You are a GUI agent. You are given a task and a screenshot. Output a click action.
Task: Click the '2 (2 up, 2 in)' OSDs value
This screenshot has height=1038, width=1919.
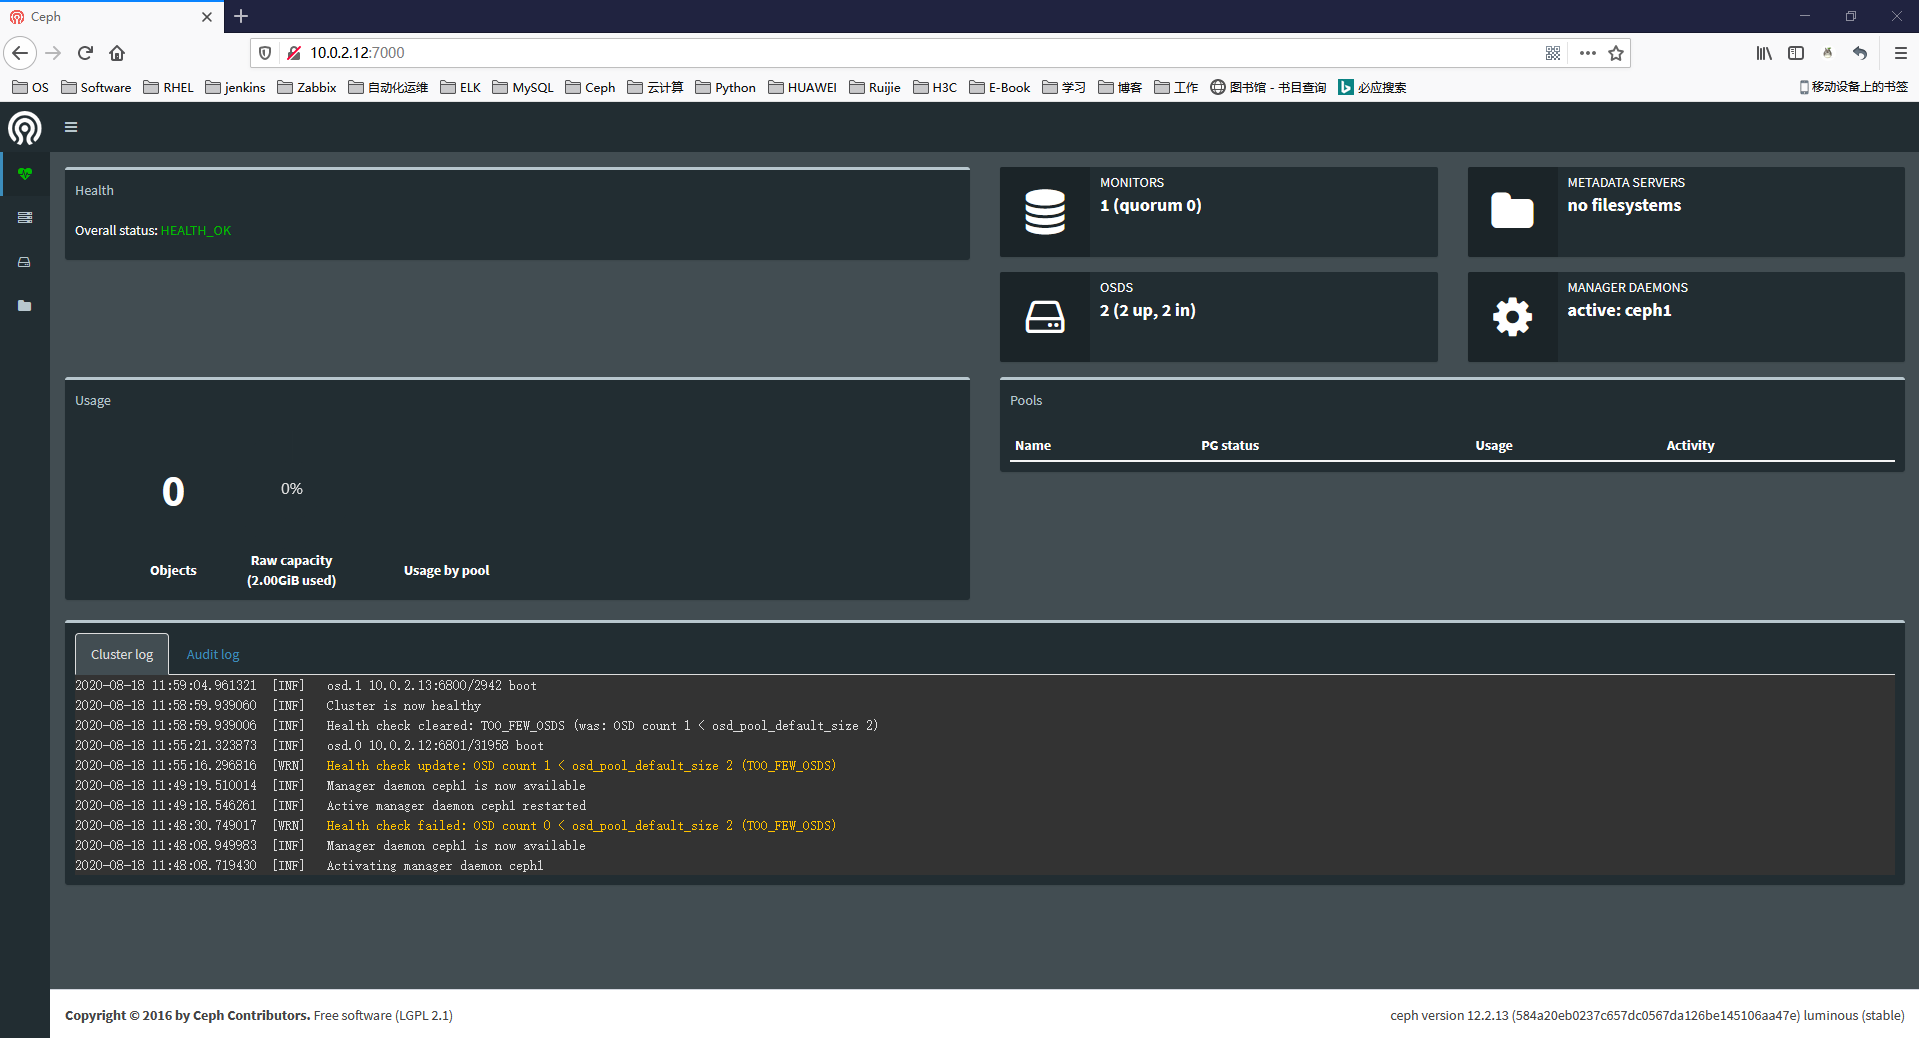tap(1148, 311)
